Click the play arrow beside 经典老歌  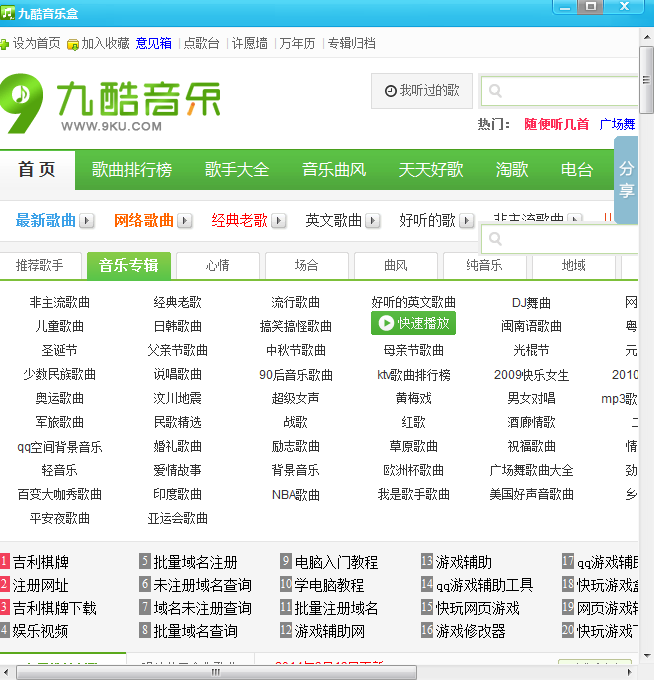tap(279, 221)
